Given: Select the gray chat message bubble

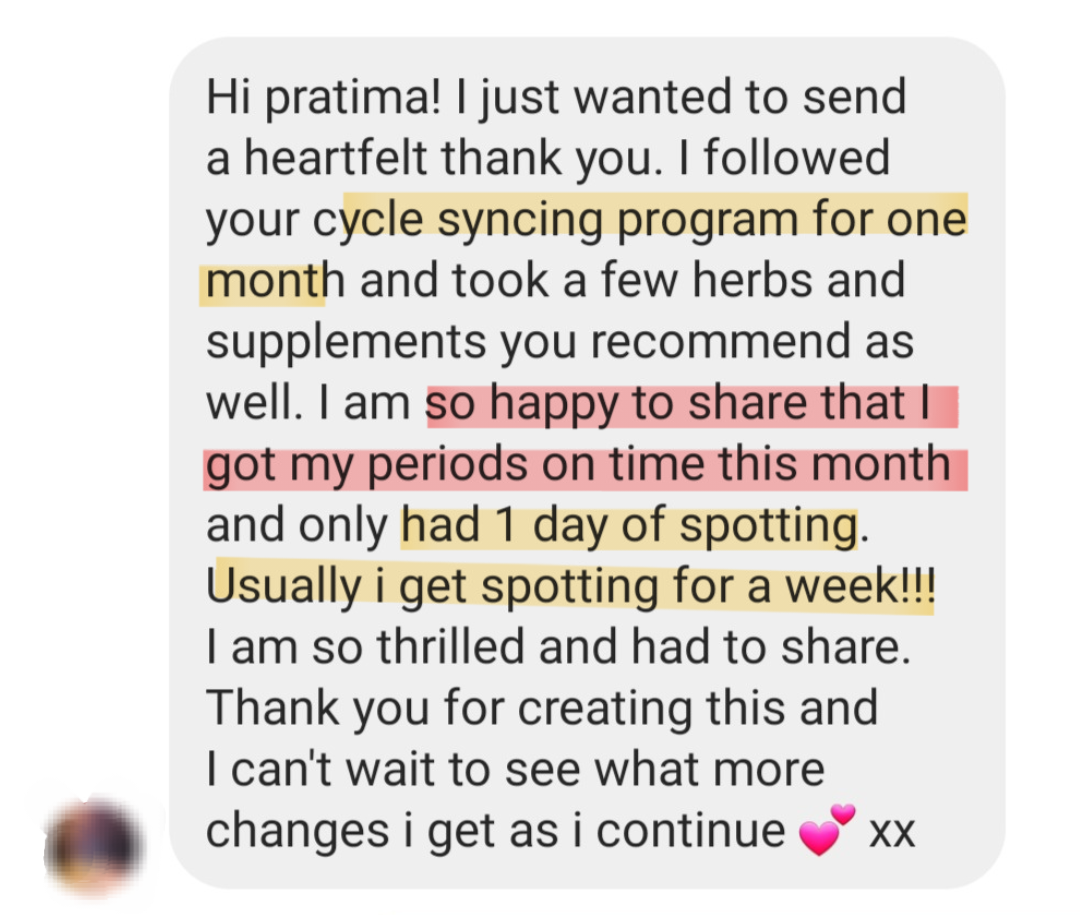Looking at the screenshot, I should pos(586,462).
